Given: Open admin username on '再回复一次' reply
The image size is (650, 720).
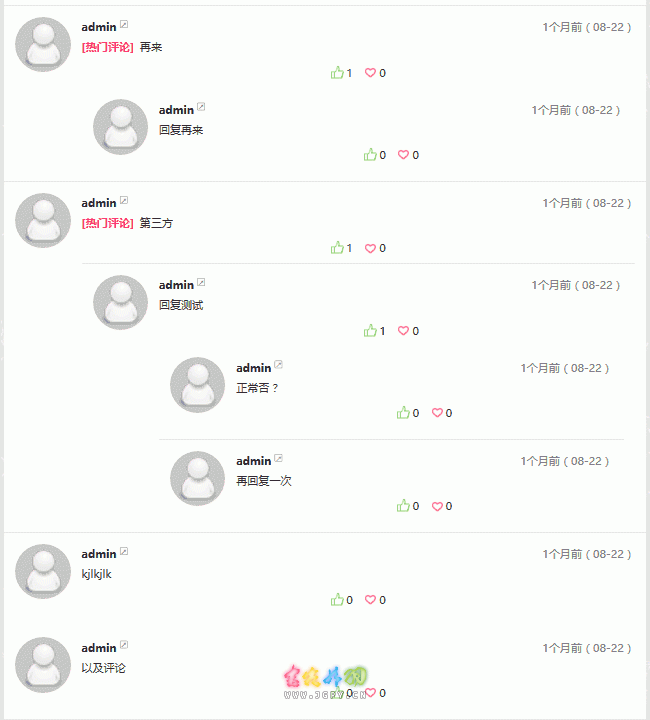Looking at the screenshot, I should click(253, 461).
